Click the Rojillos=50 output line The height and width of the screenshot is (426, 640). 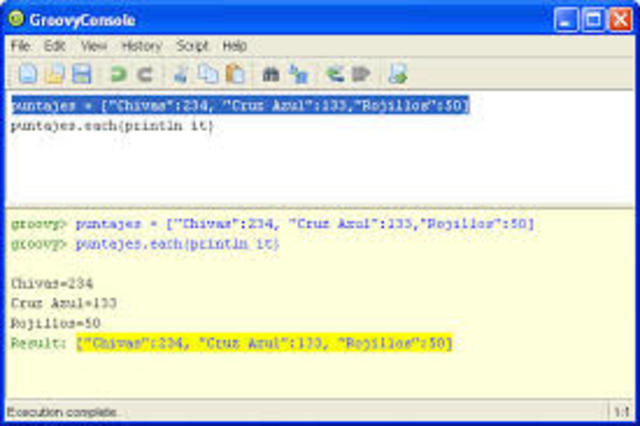pyautogui.click(x=56, y=323)
